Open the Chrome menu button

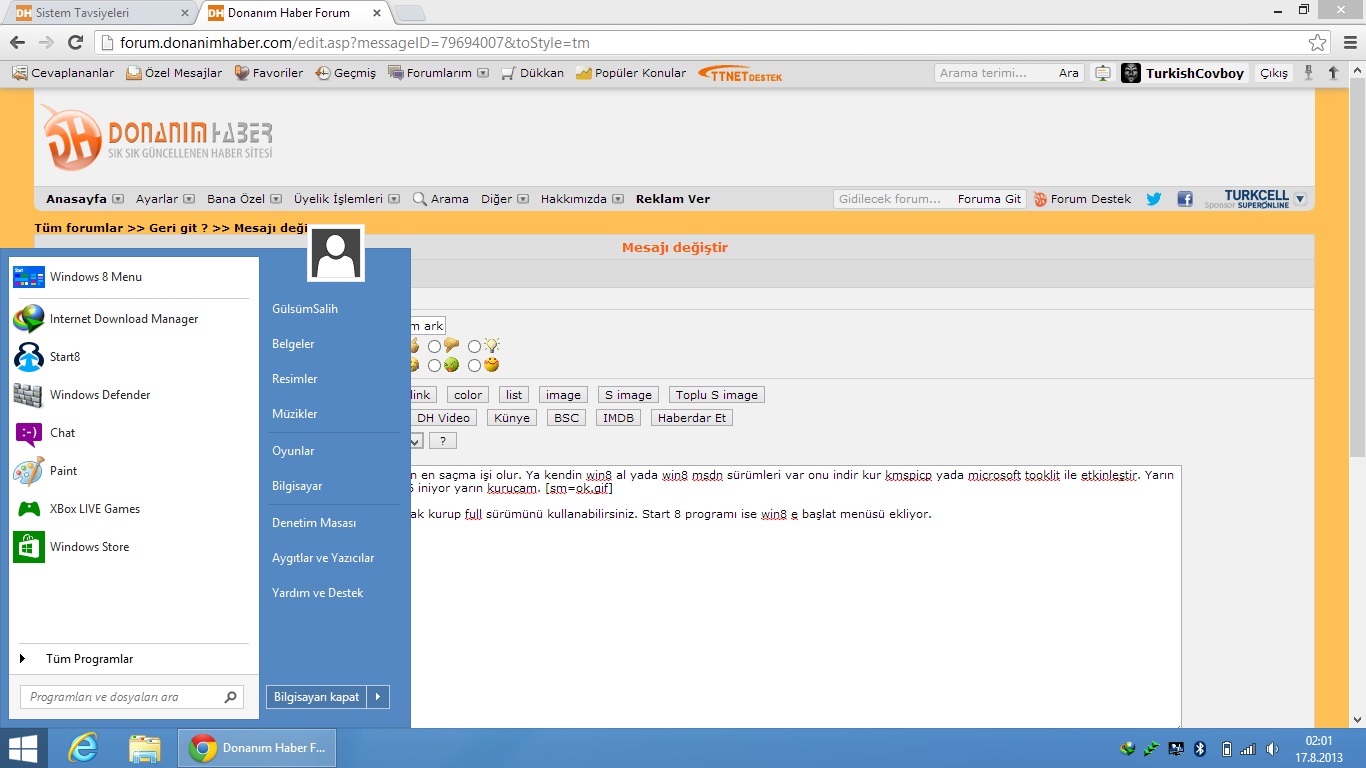[1348, 43]
